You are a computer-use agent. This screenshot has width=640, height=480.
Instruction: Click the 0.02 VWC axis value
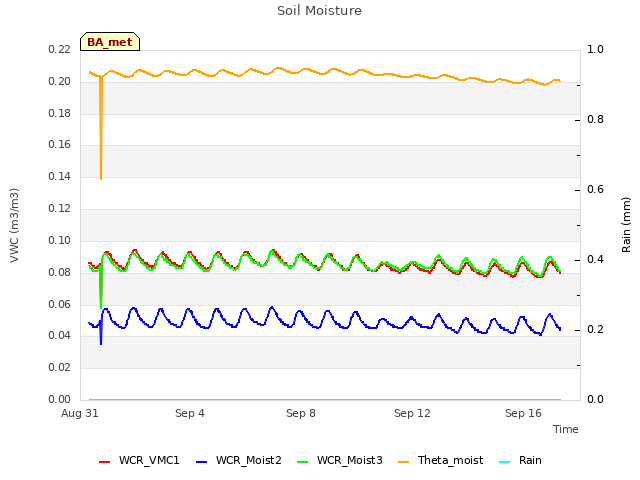60,367
